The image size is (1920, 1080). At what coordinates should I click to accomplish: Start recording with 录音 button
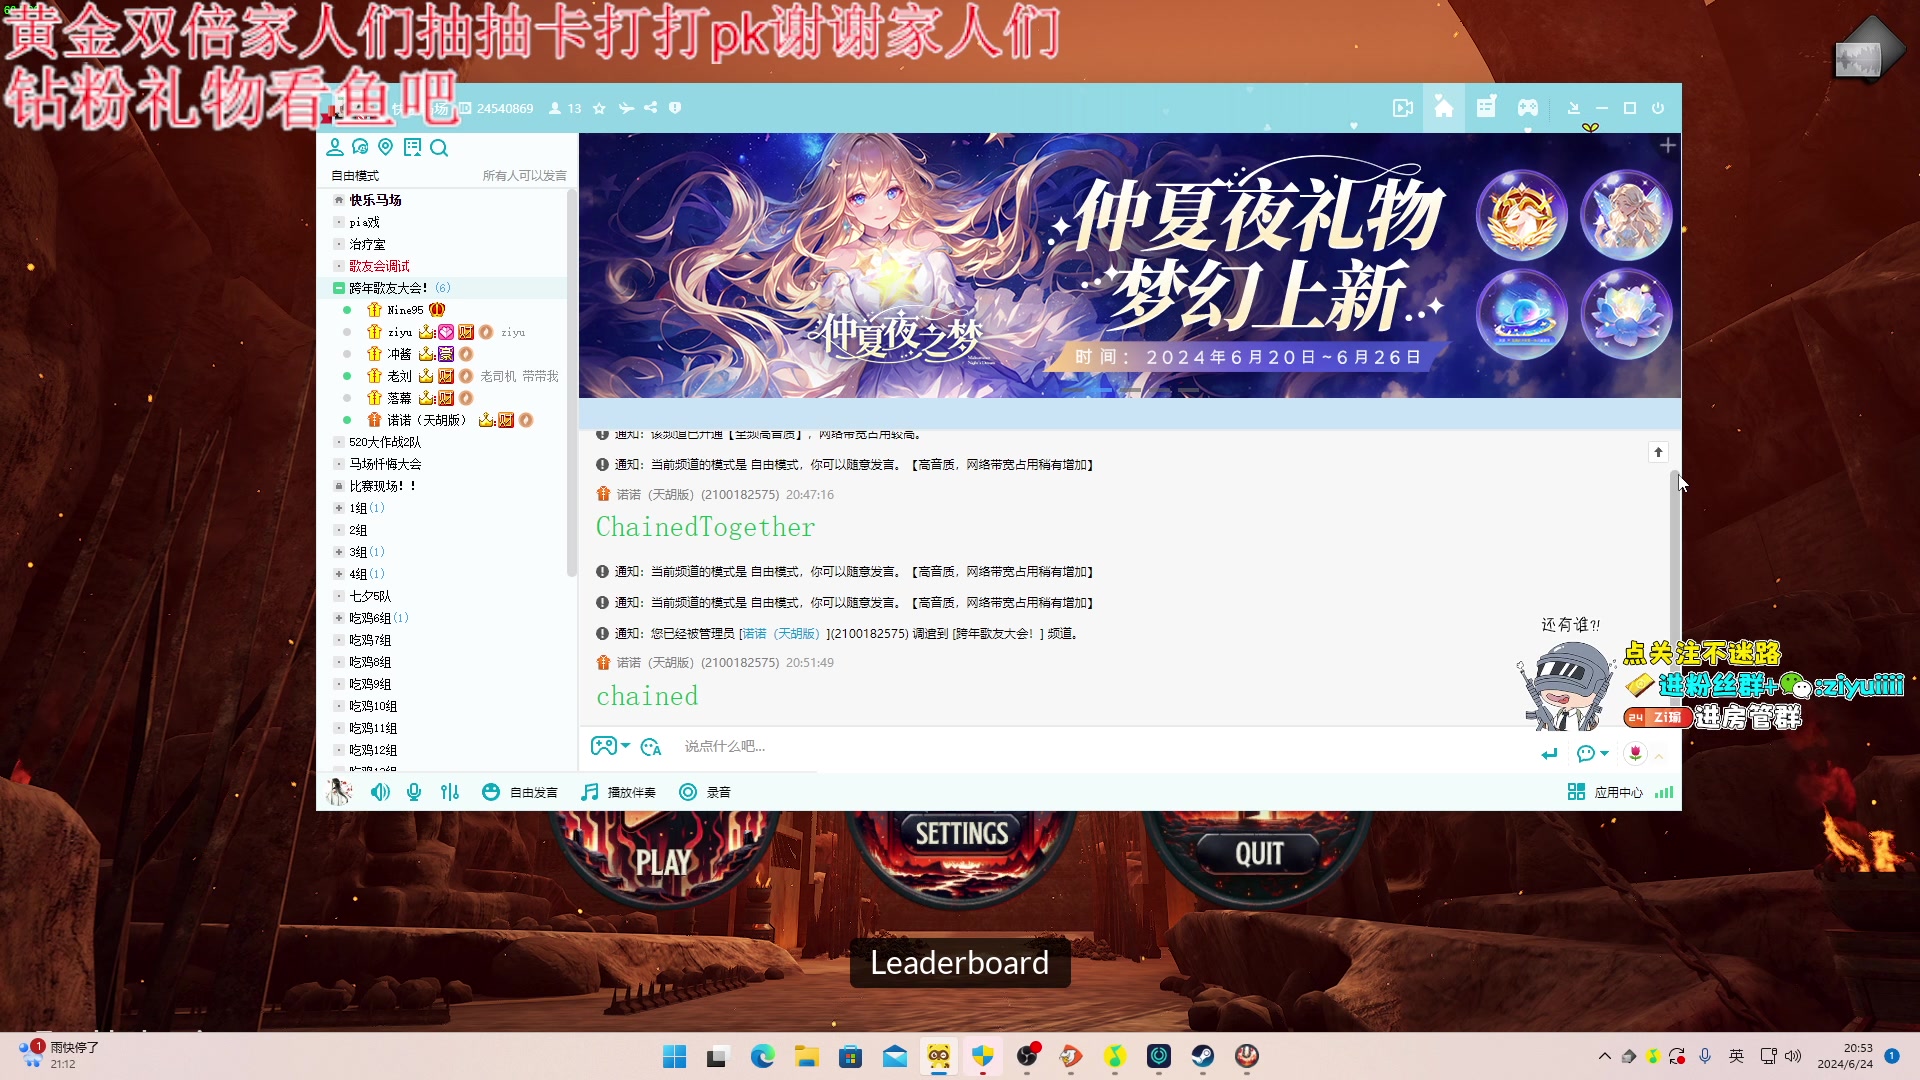705,792
